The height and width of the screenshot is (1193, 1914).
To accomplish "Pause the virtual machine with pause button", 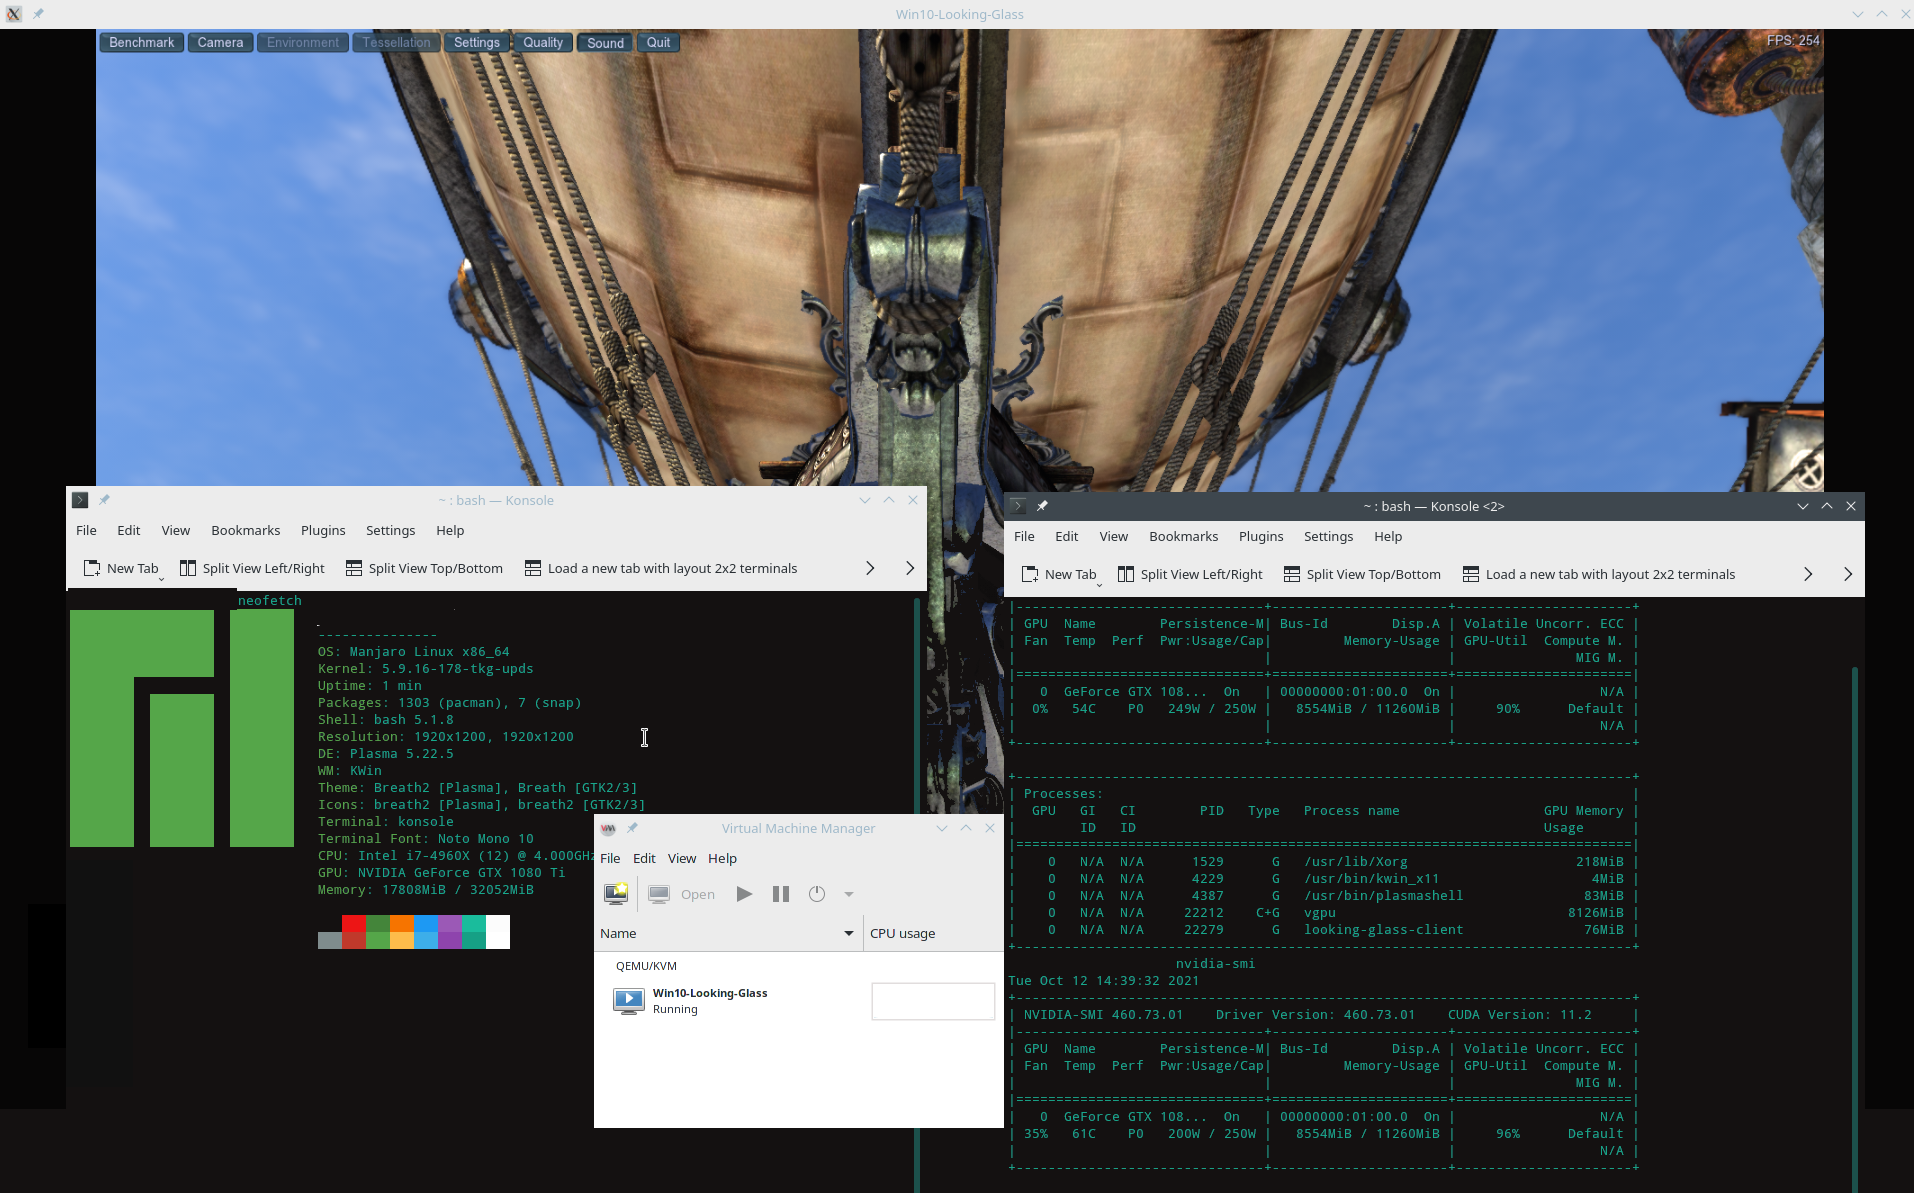I will (781, 894).
